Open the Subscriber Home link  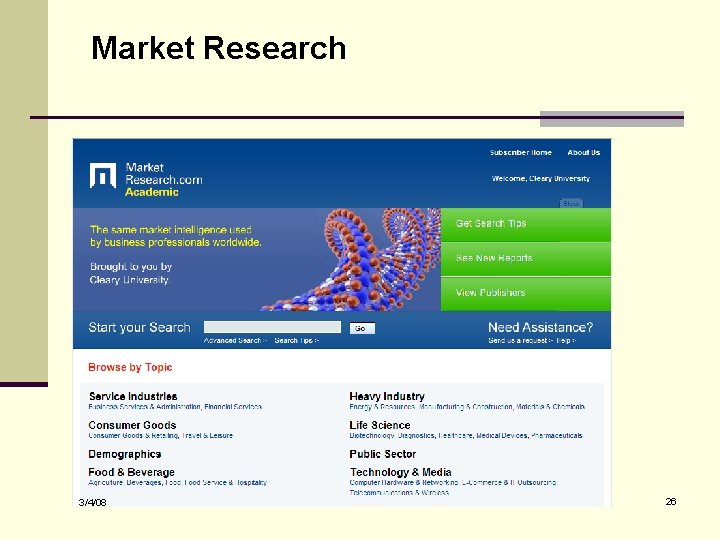tap(521, 152)
